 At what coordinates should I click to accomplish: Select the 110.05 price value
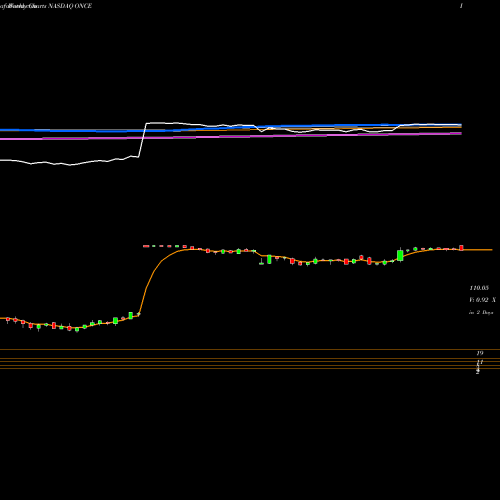click(x=479, y=288)
